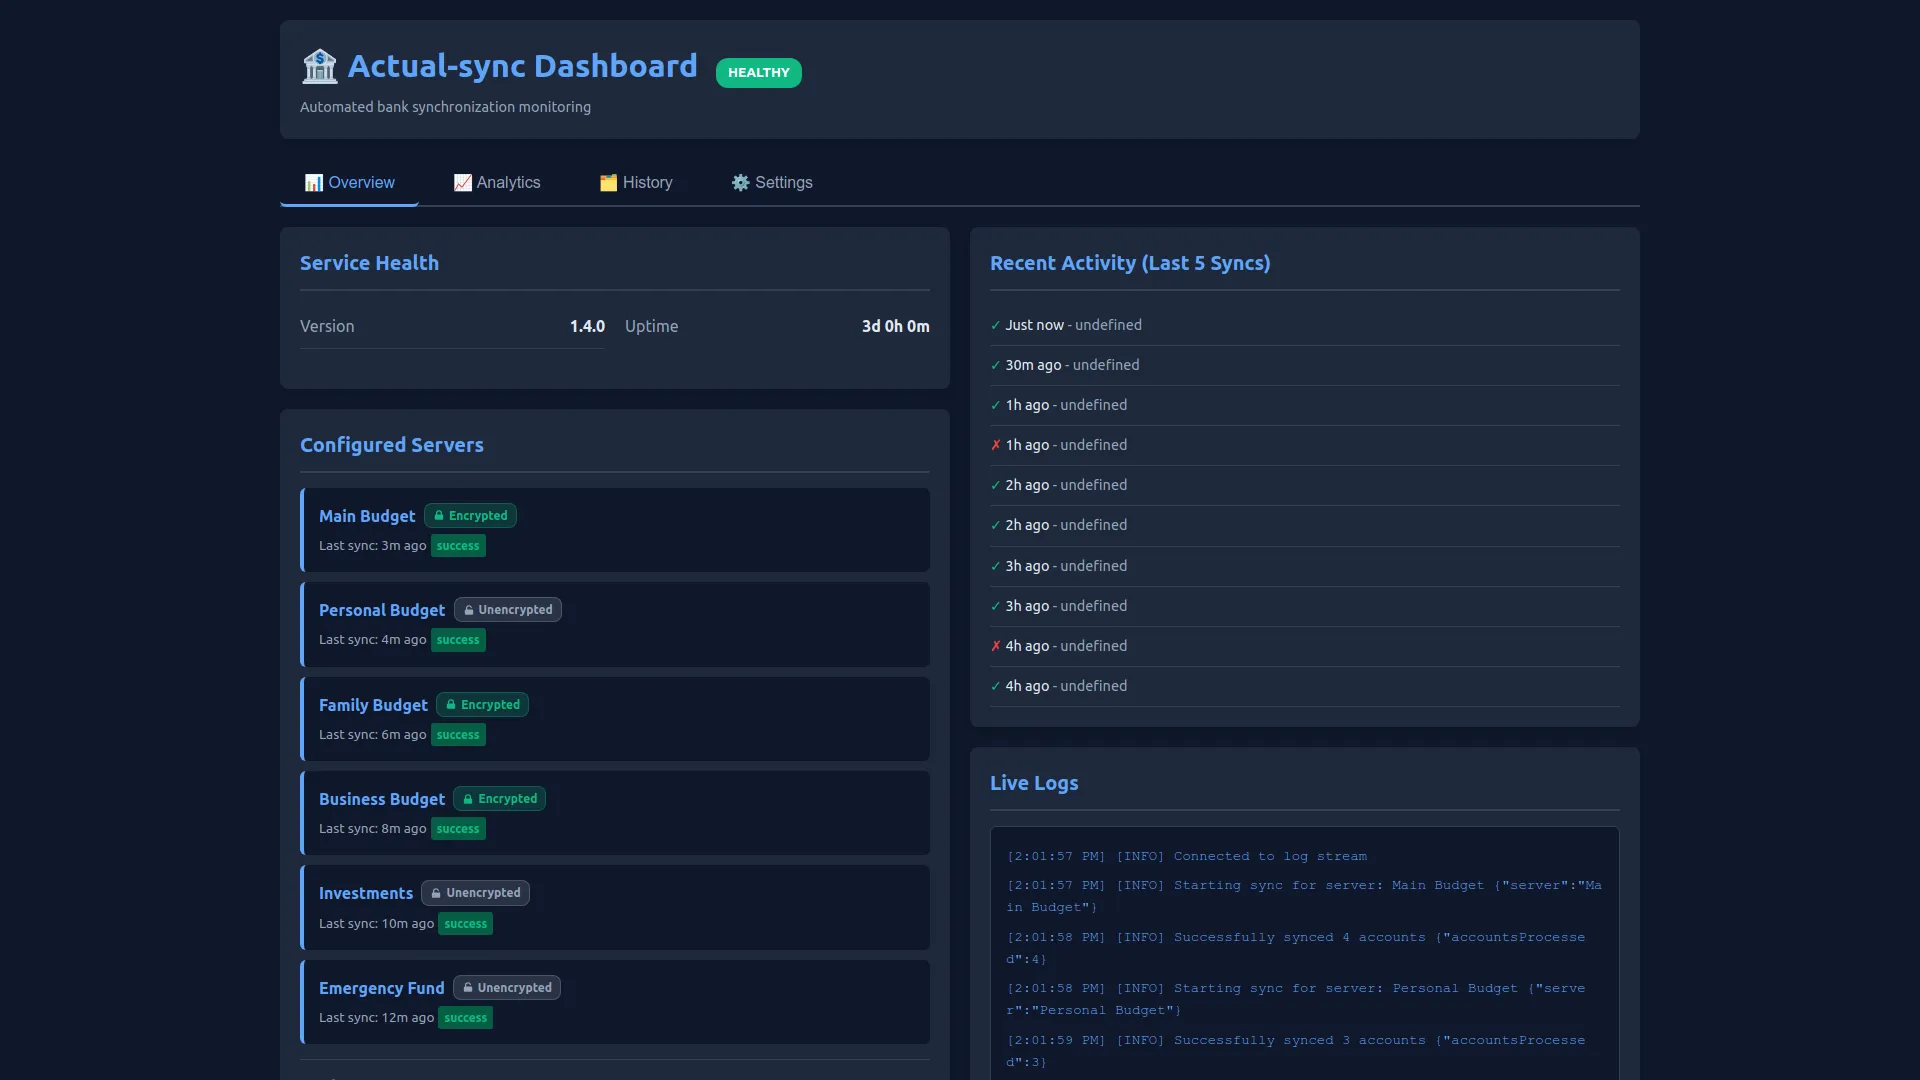Click the Live Logs output panel
The width and height of the screenshot is (1920, 1080).
[1305, 953]
